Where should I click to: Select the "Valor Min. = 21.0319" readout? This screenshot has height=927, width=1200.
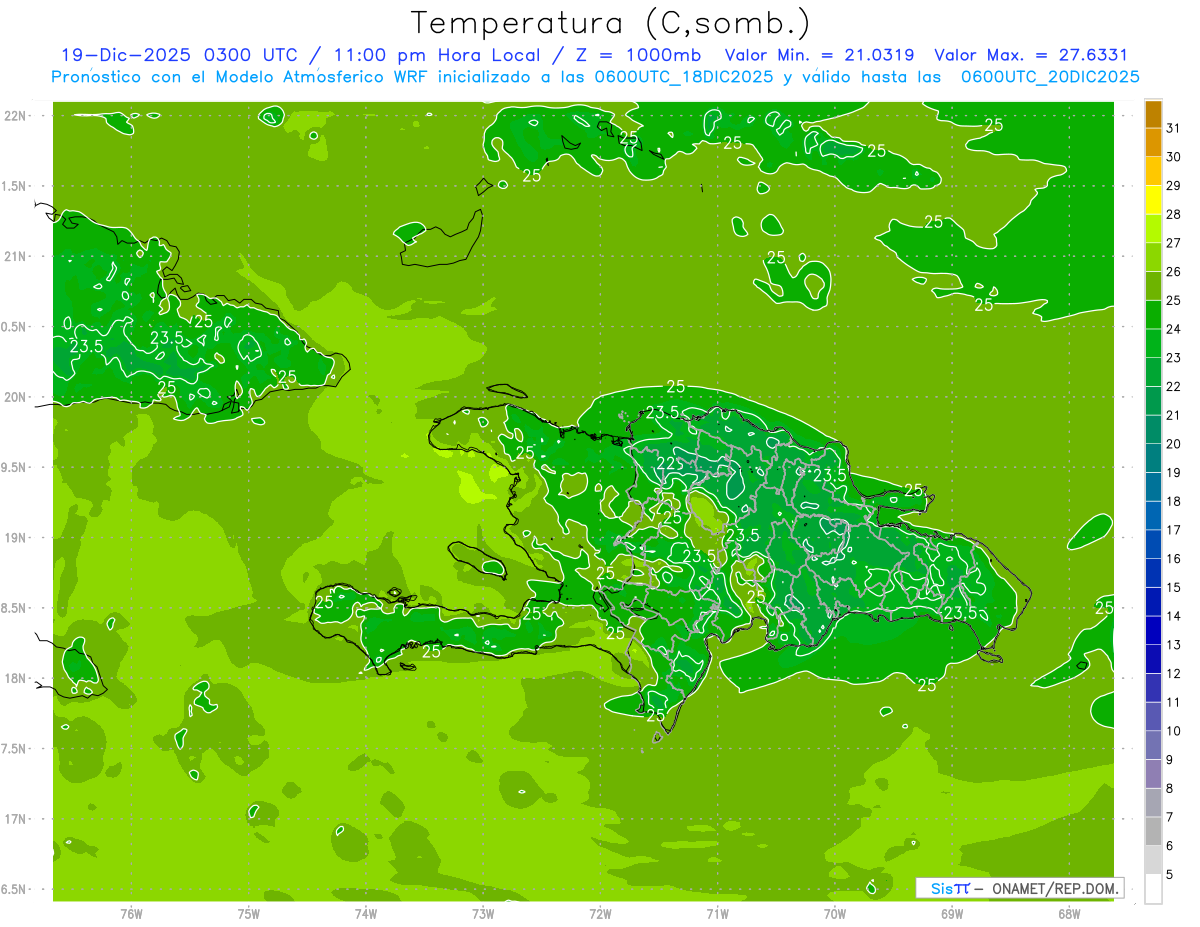(821, 55)
